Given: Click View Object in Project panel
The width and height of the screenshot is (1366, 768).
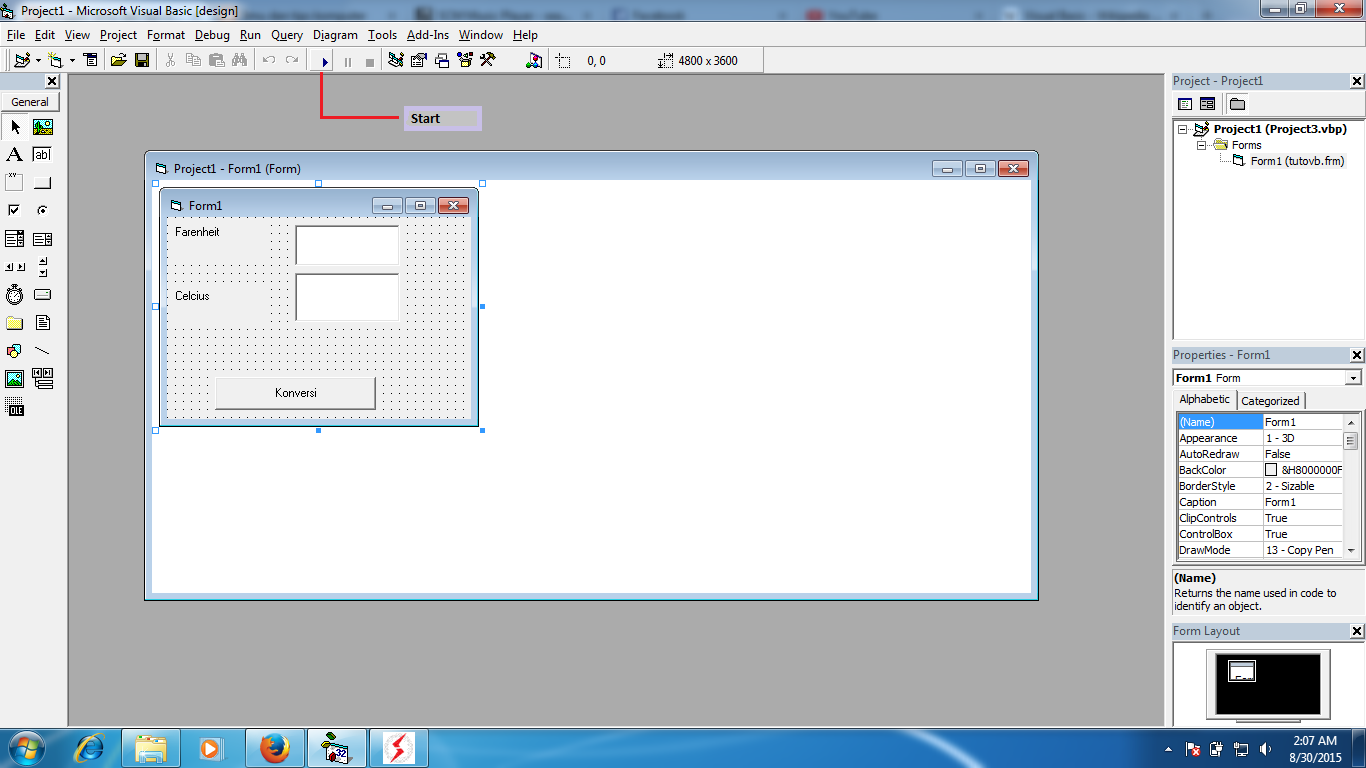Looking at the screenshot, I should point(1207,104).
